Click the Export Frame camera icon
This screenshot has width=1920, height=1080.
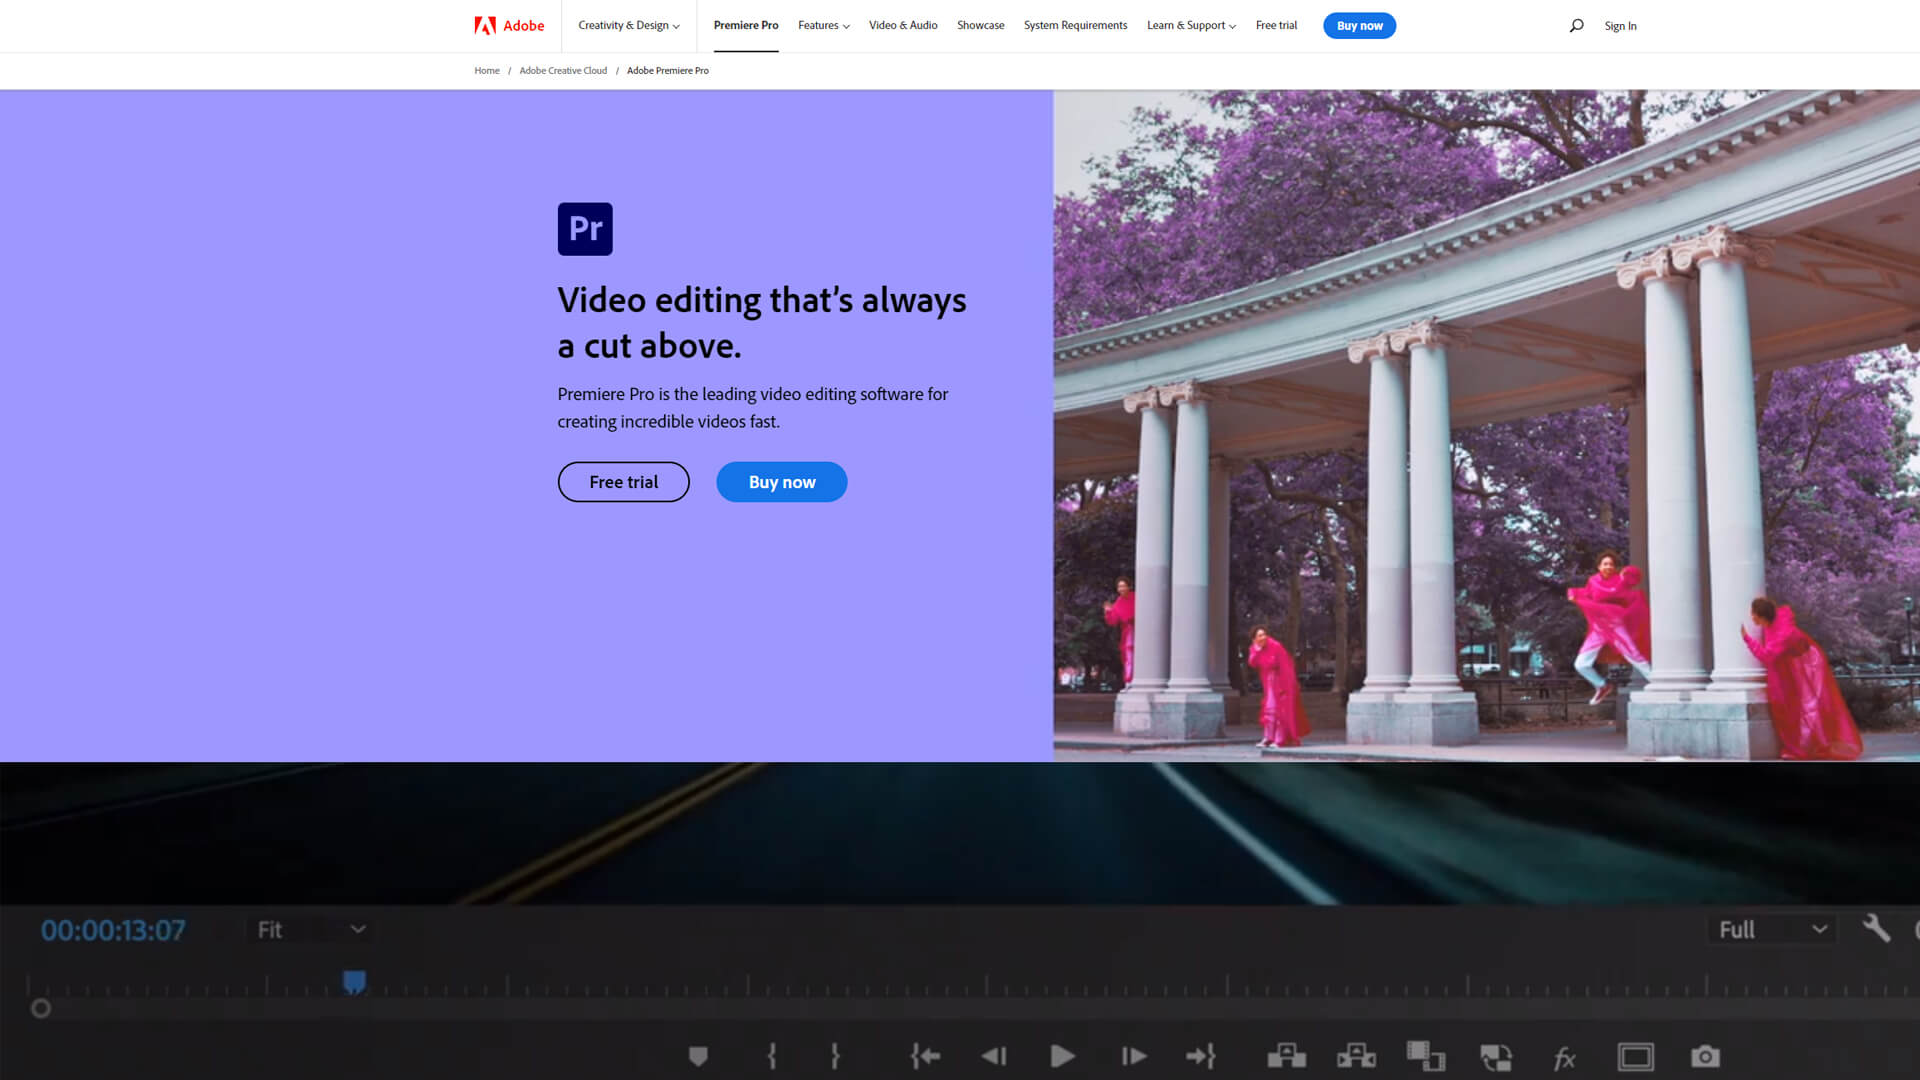tap(1705, 1056)
